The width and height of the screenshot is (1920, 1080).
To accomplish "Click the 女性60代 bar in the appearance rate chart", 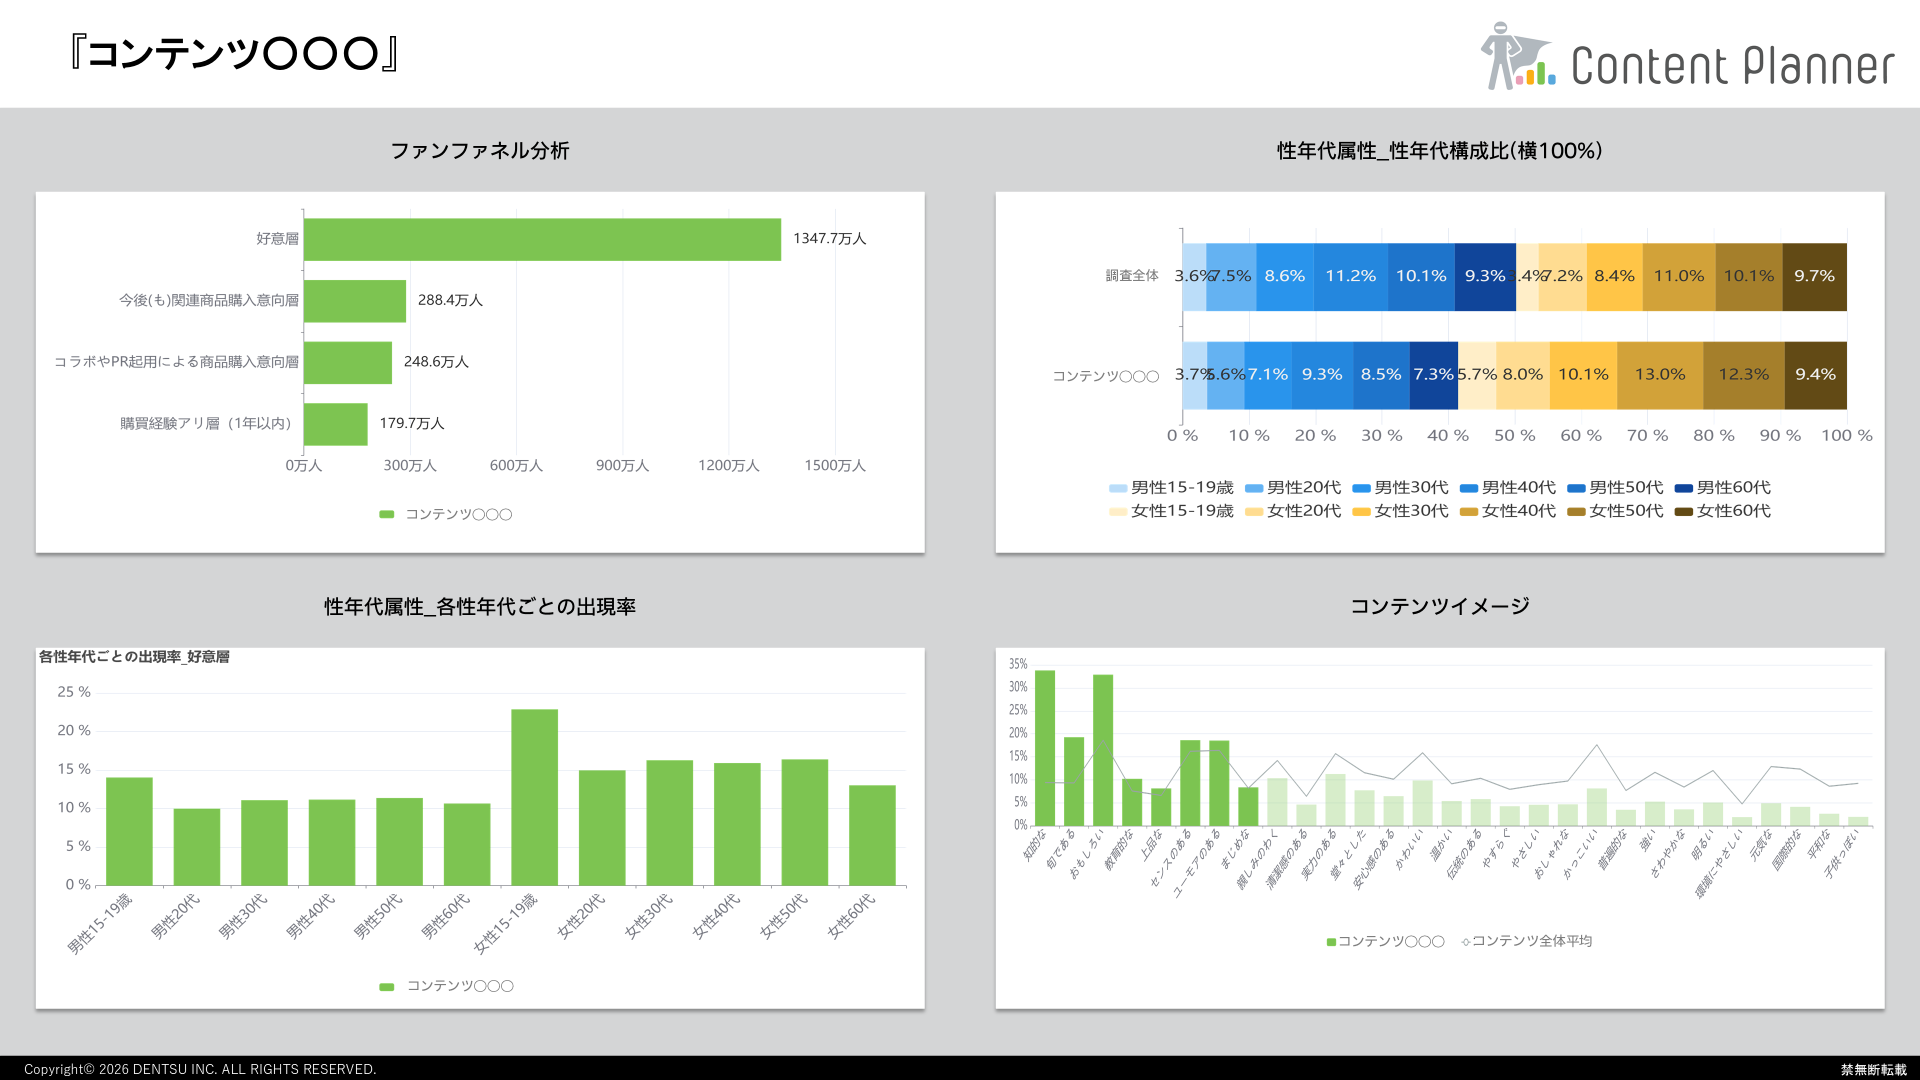I will pos(872,835).
